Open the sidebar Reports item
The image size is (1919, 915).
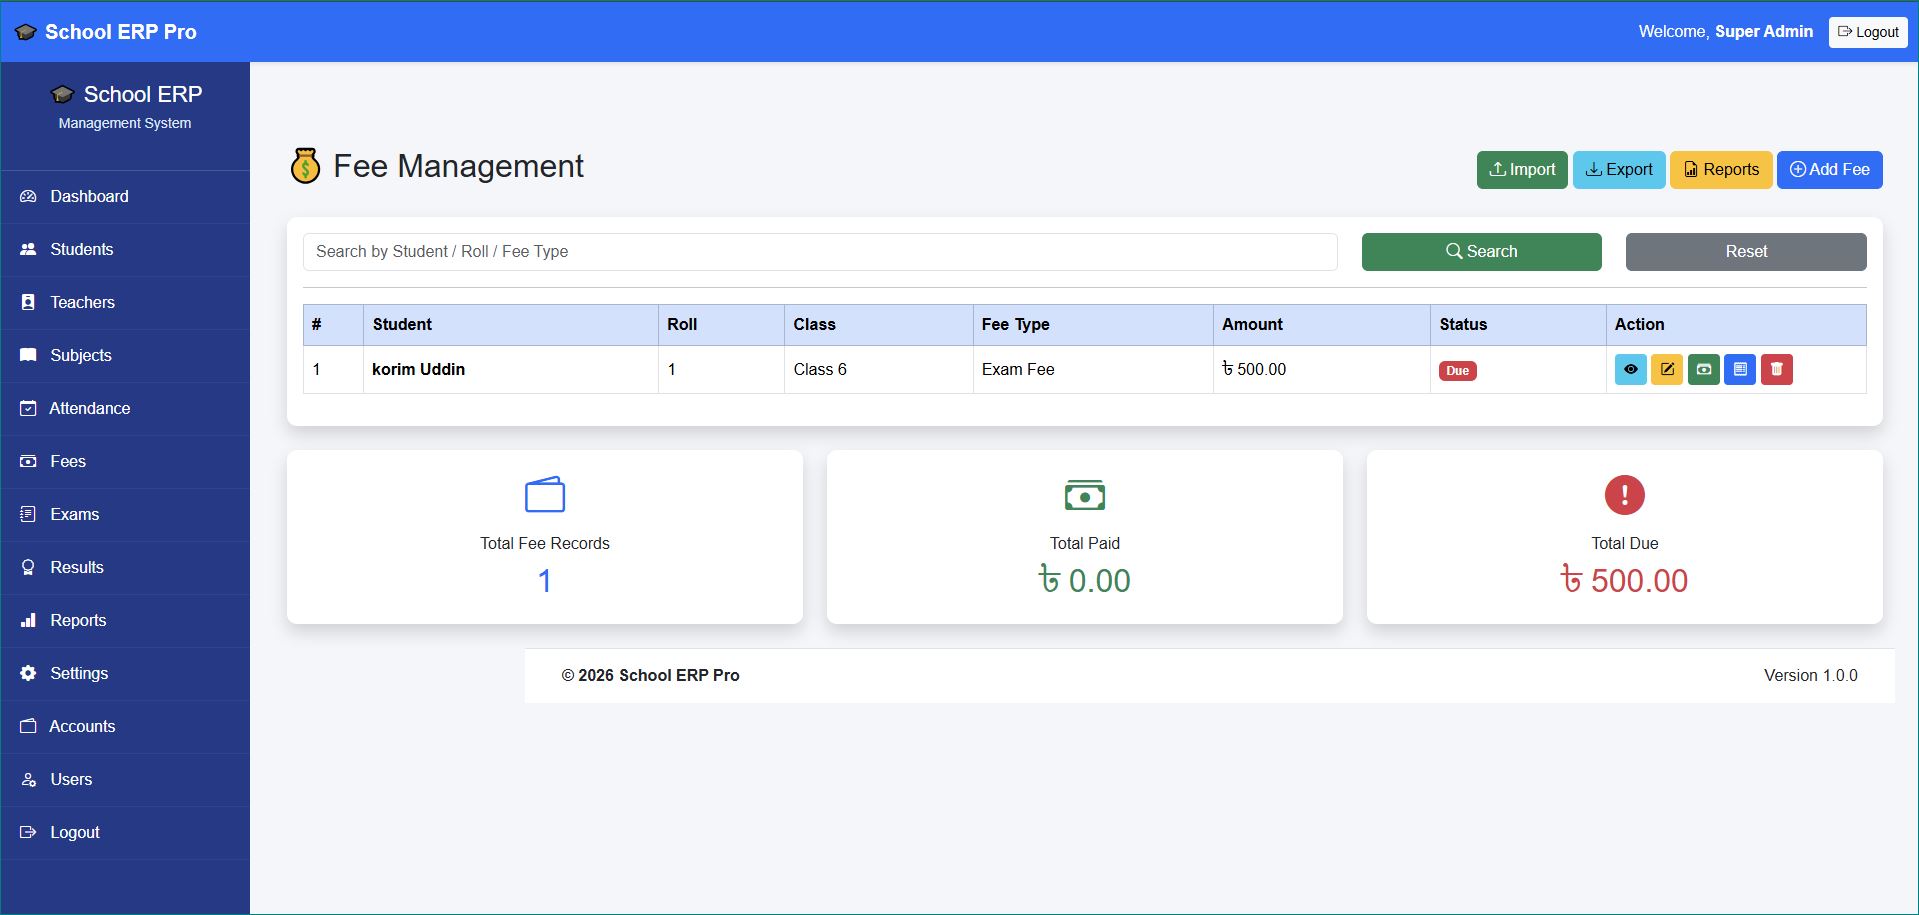coord(125,621)
